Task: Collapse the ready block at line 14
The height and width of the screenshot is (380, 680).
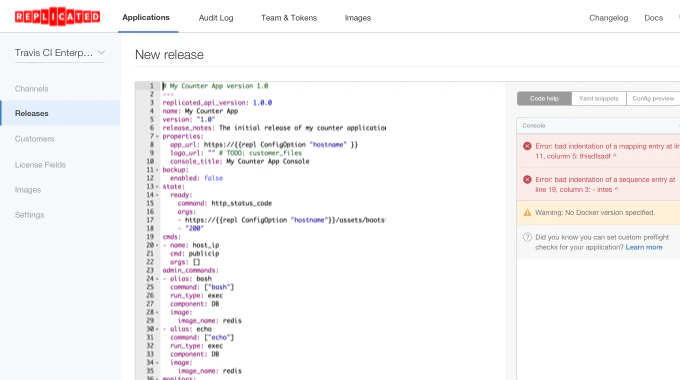Action: click(157, 195)
